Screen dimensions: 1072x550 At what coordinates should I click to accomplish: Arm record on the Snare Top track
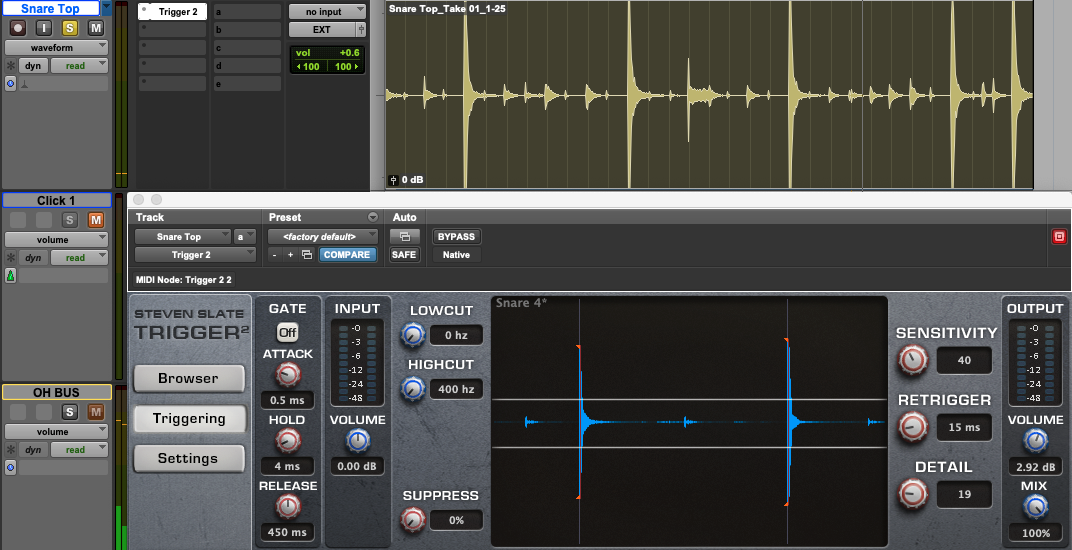point(18,28)
